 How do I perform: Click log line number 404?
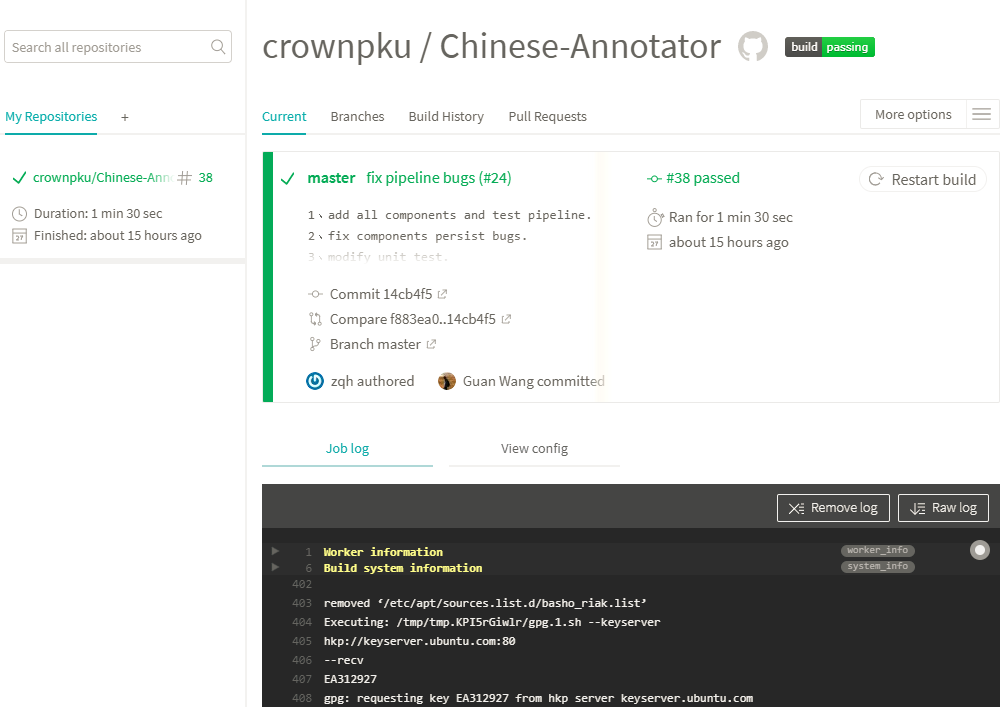point(302,622)
